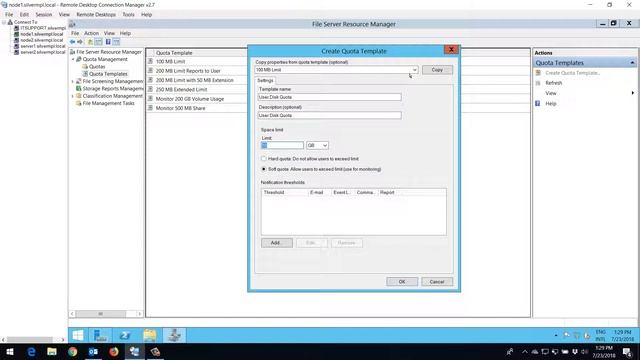Collapse the Connect To tree node
Screen dimensions: 640x360
click(x=4, y=22)
